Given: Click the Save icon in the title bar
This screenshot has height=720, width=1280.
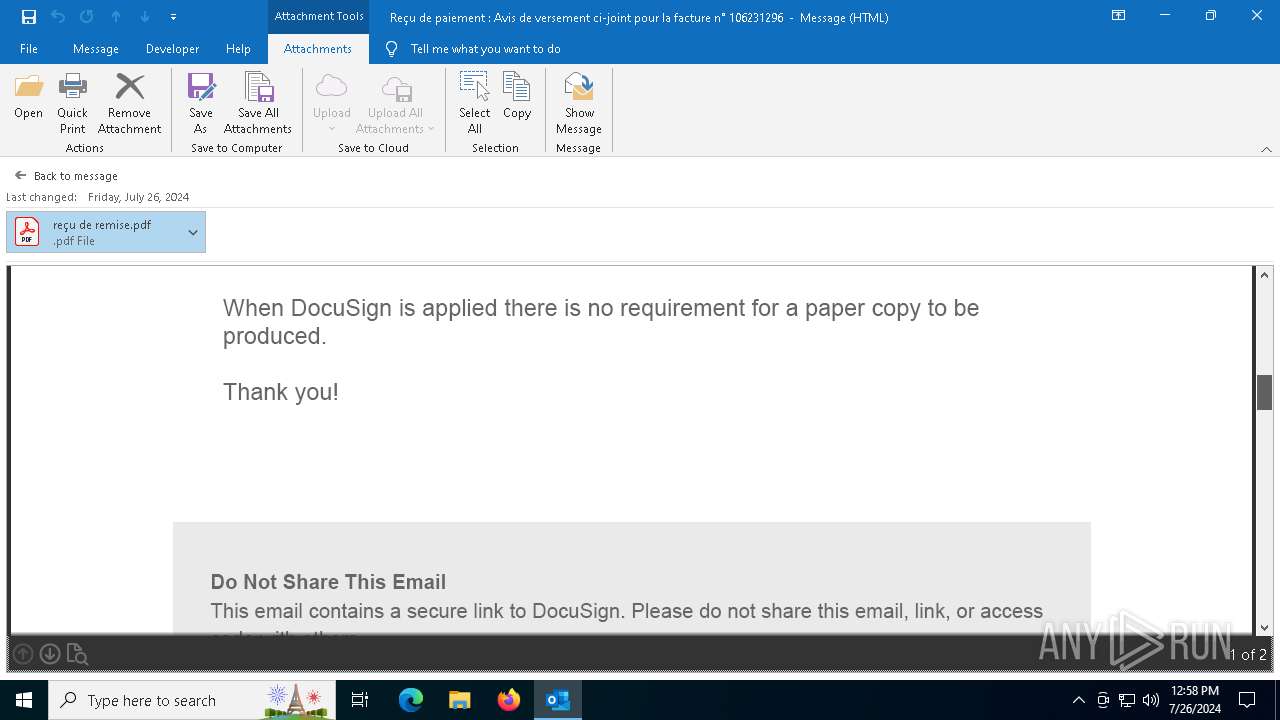Looking at the screenshot, I should (x=29, y=17).
